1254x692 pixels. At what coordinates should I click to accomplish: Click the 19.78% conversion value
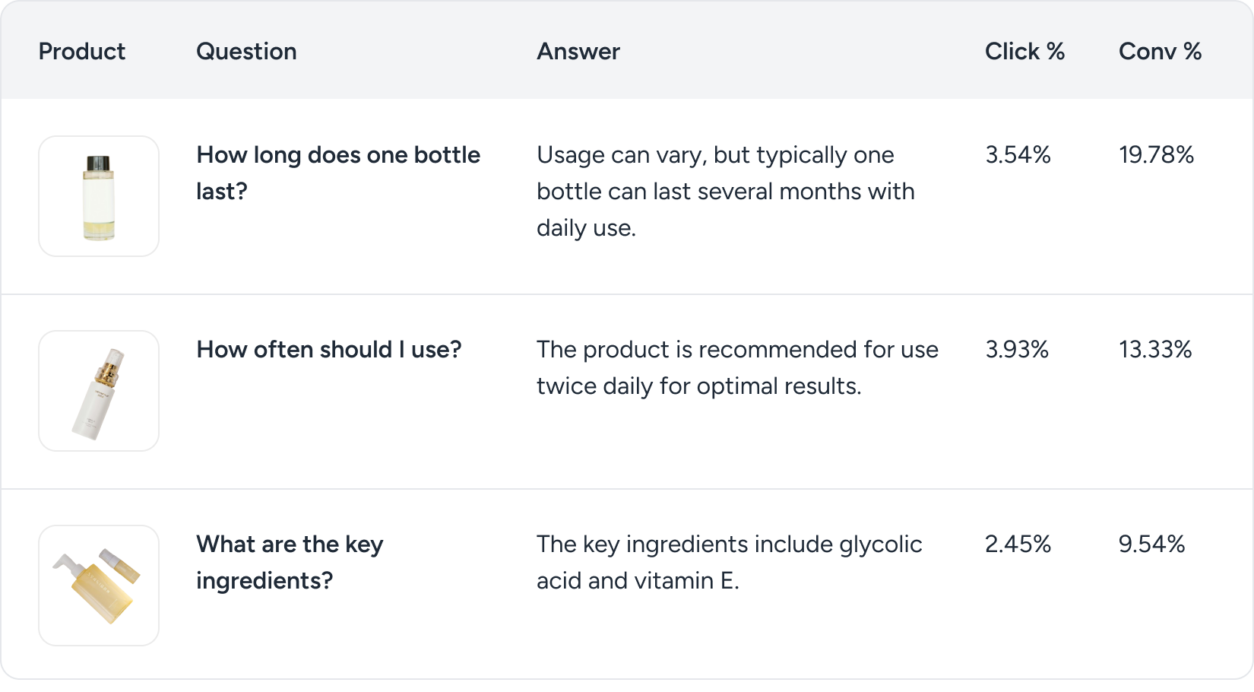[1157, 155]
